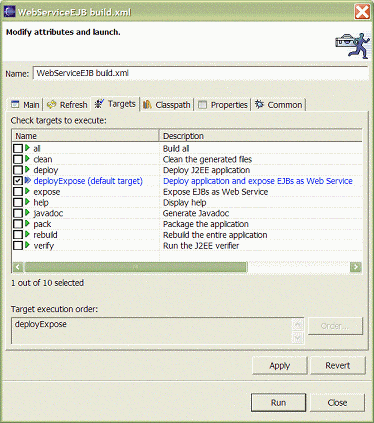Check the 'rebuild' target checkbox
374x423 pixels.
click(18, 234)
